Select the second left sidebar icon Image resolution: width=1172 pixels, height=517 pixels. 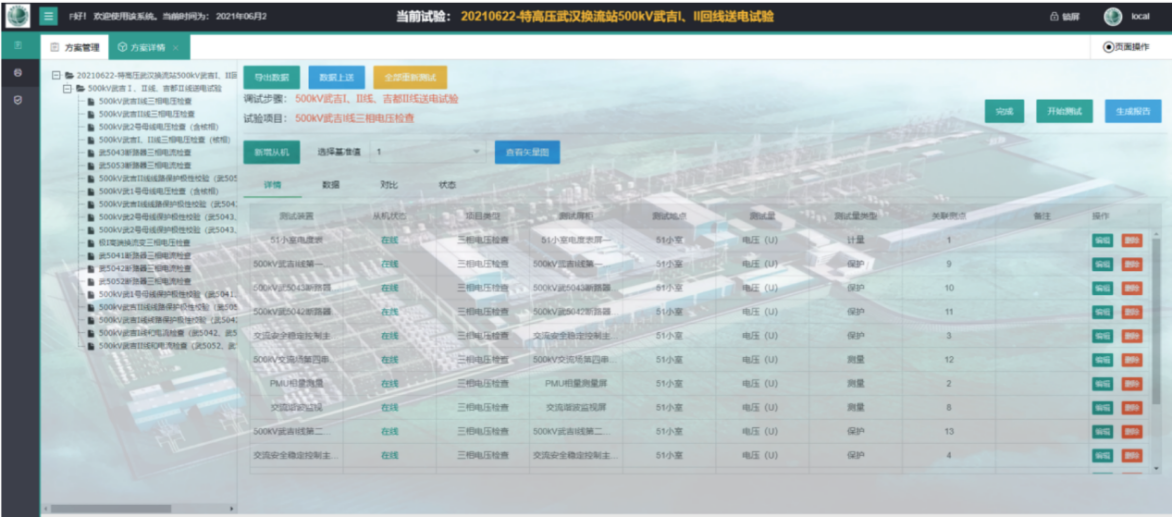pos(18,74)
